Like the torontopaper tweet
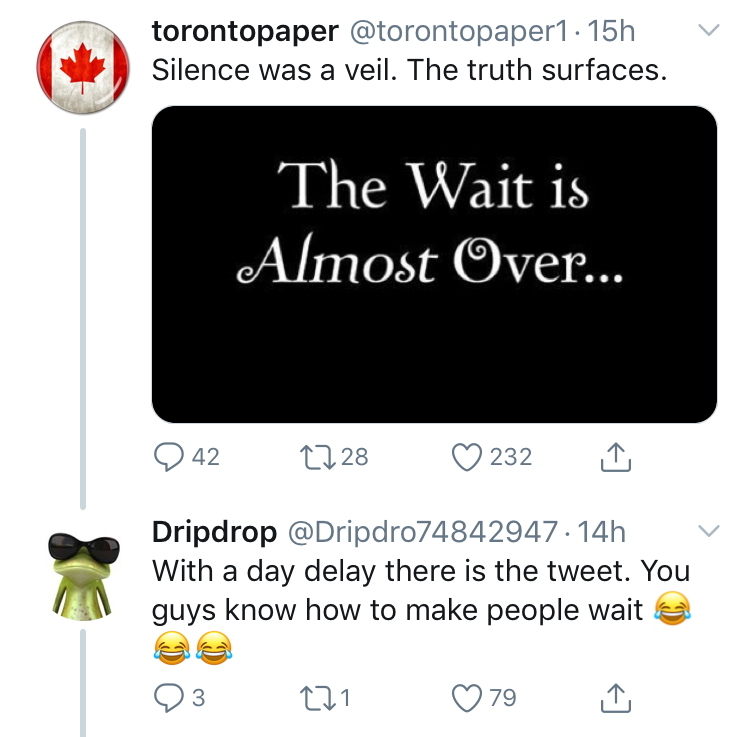This screenshot has width=750, height=737. (x=467, y=457)
